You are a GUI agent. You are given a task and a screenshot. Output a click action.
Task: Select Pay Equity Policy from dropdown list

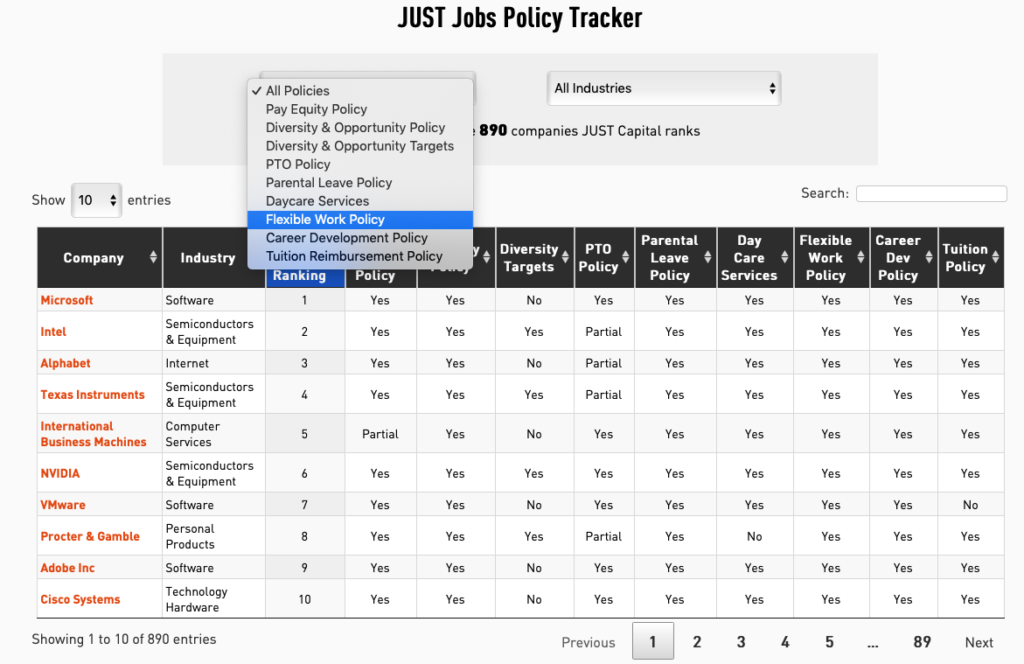tap(360, 109)
